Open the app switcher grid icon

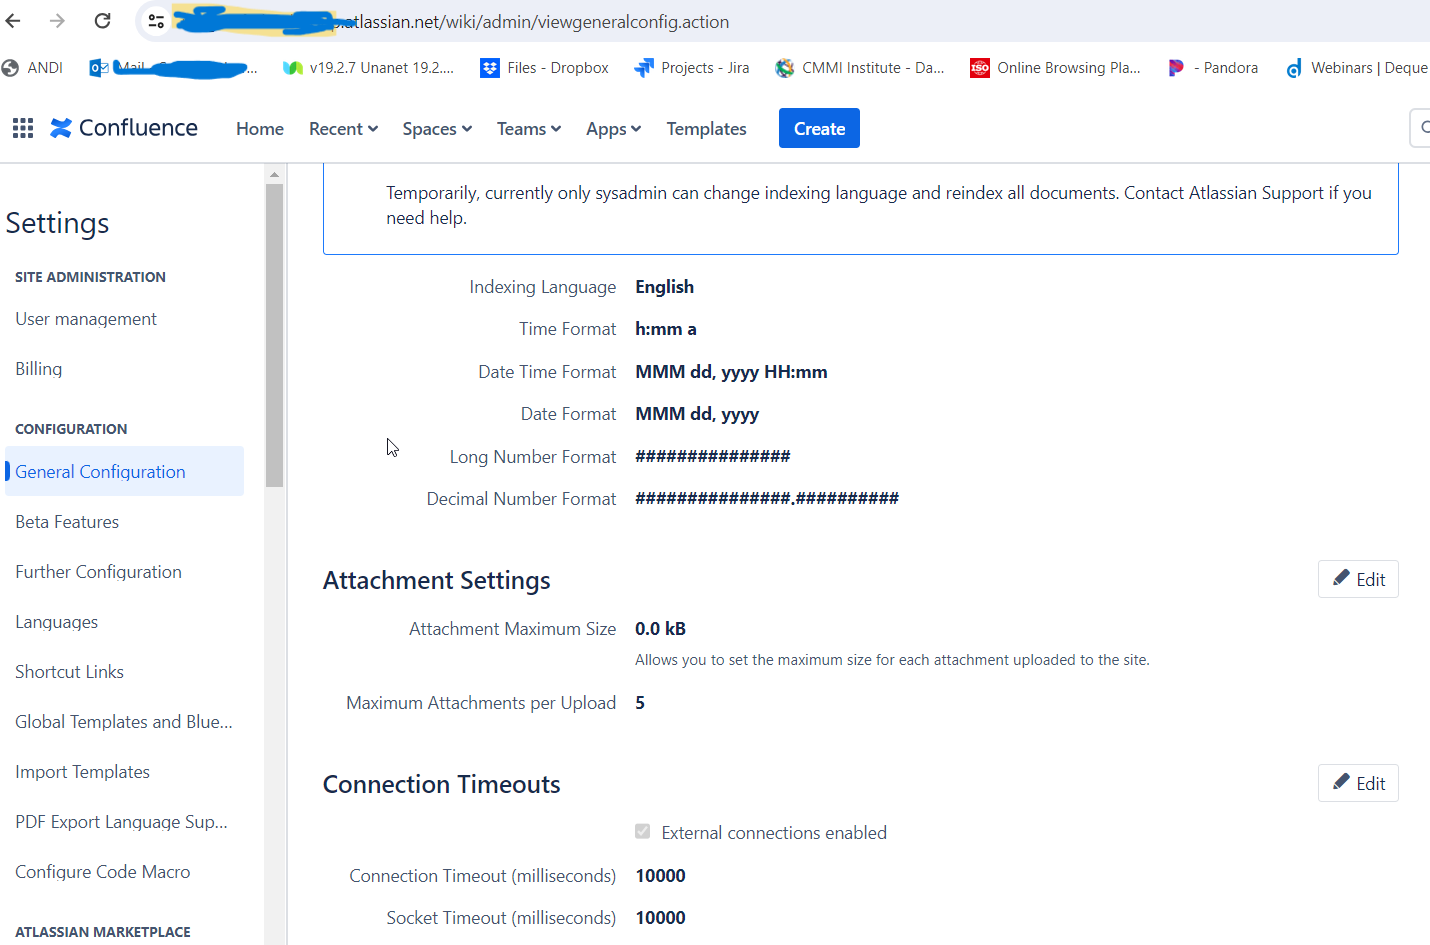pyautogui.click(x=23, y=128)
